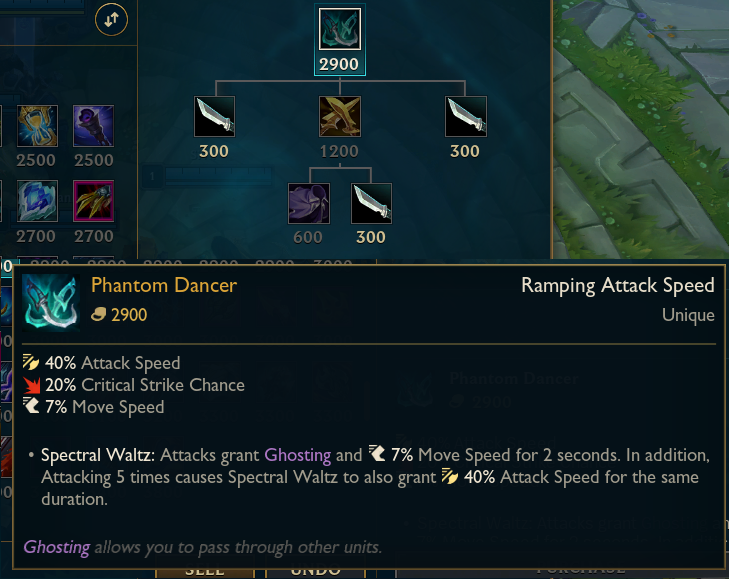Select the left Dagger component in build tree

(214, 116)
